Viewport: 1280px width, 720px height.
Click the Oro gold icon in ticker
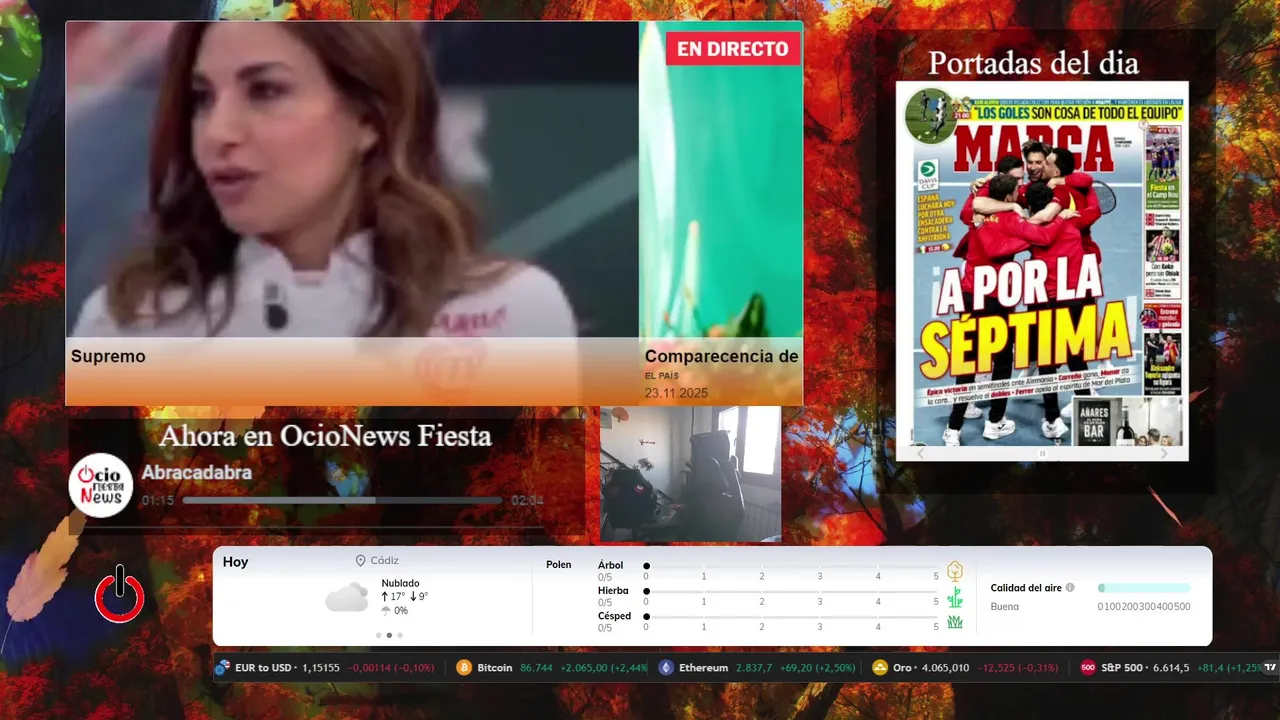(880, 668)
